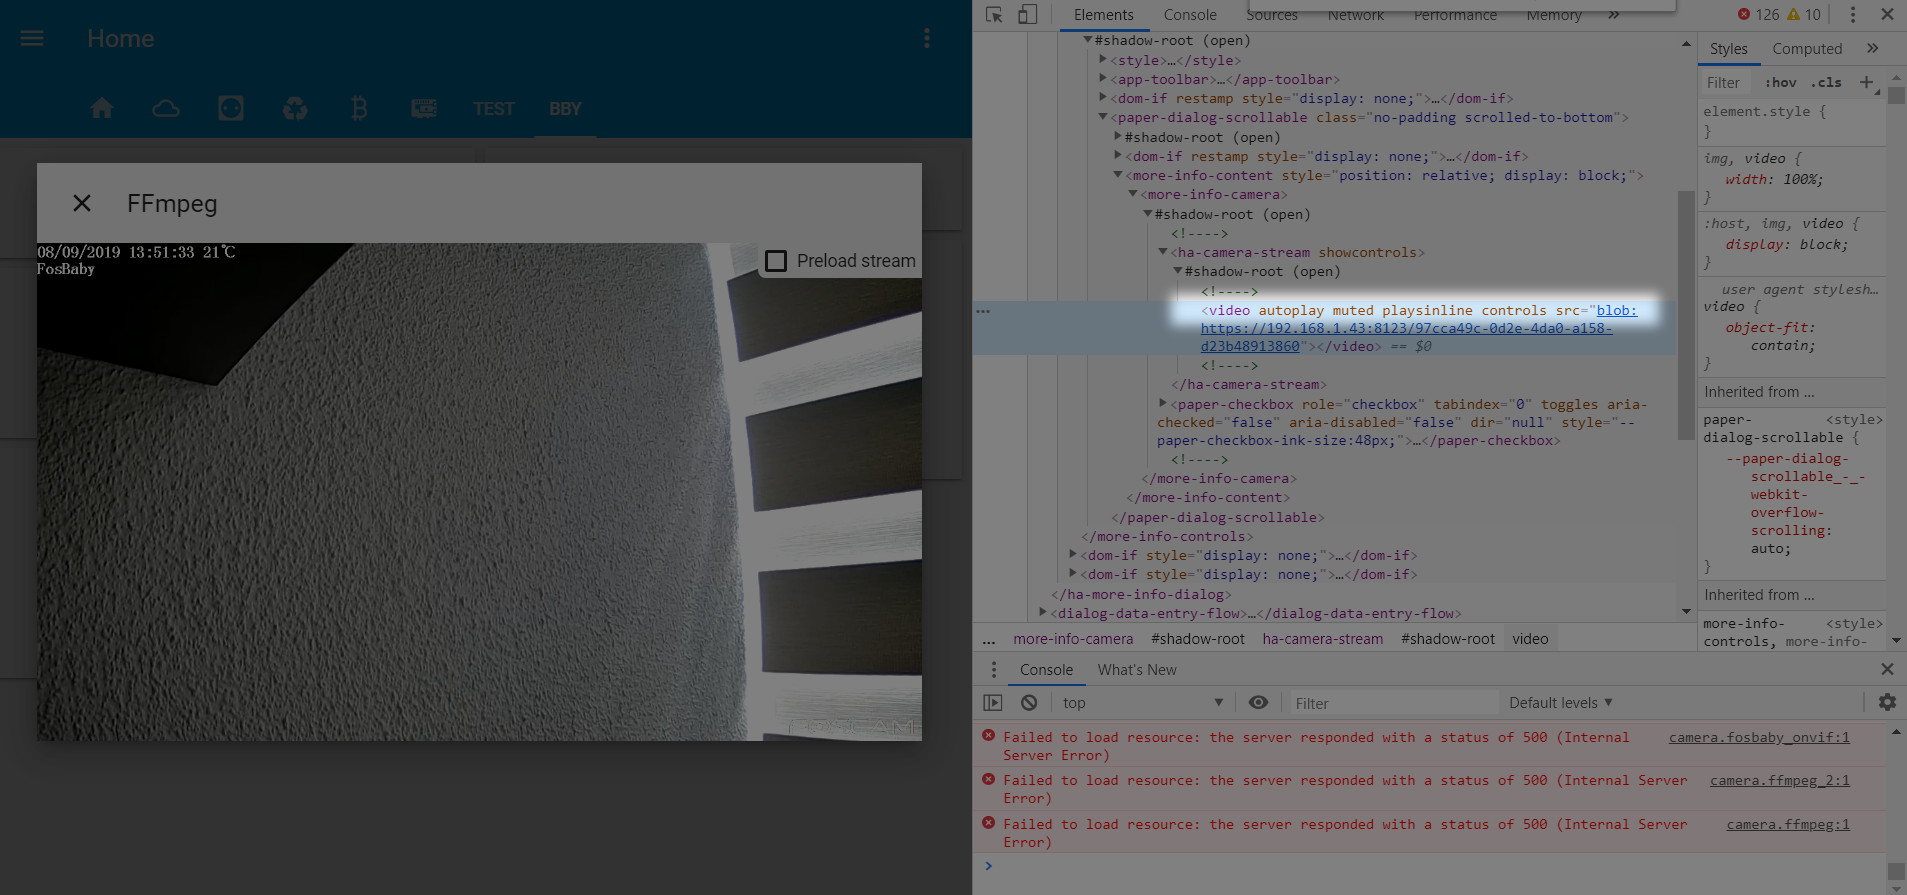Show the console sidebar
Screen dimensions: 1907x895
(x=993, y=703)
